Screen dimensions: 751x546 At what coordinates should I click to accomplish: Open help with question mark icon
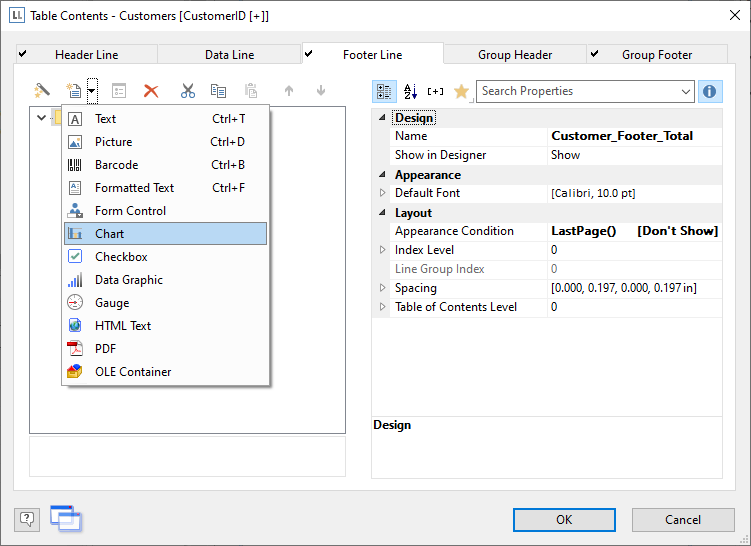(27, 519)
